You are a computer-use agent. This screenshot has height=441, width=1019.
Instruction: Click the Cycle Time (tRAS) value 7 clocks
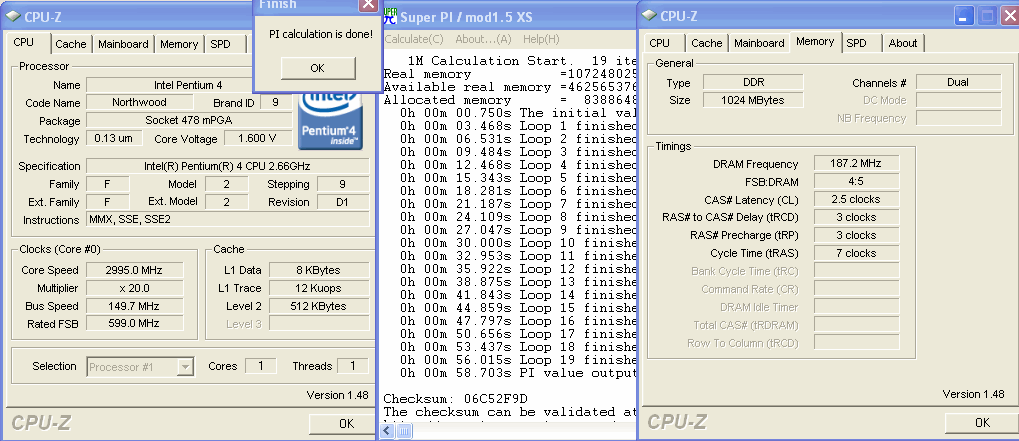pos(856,253)
